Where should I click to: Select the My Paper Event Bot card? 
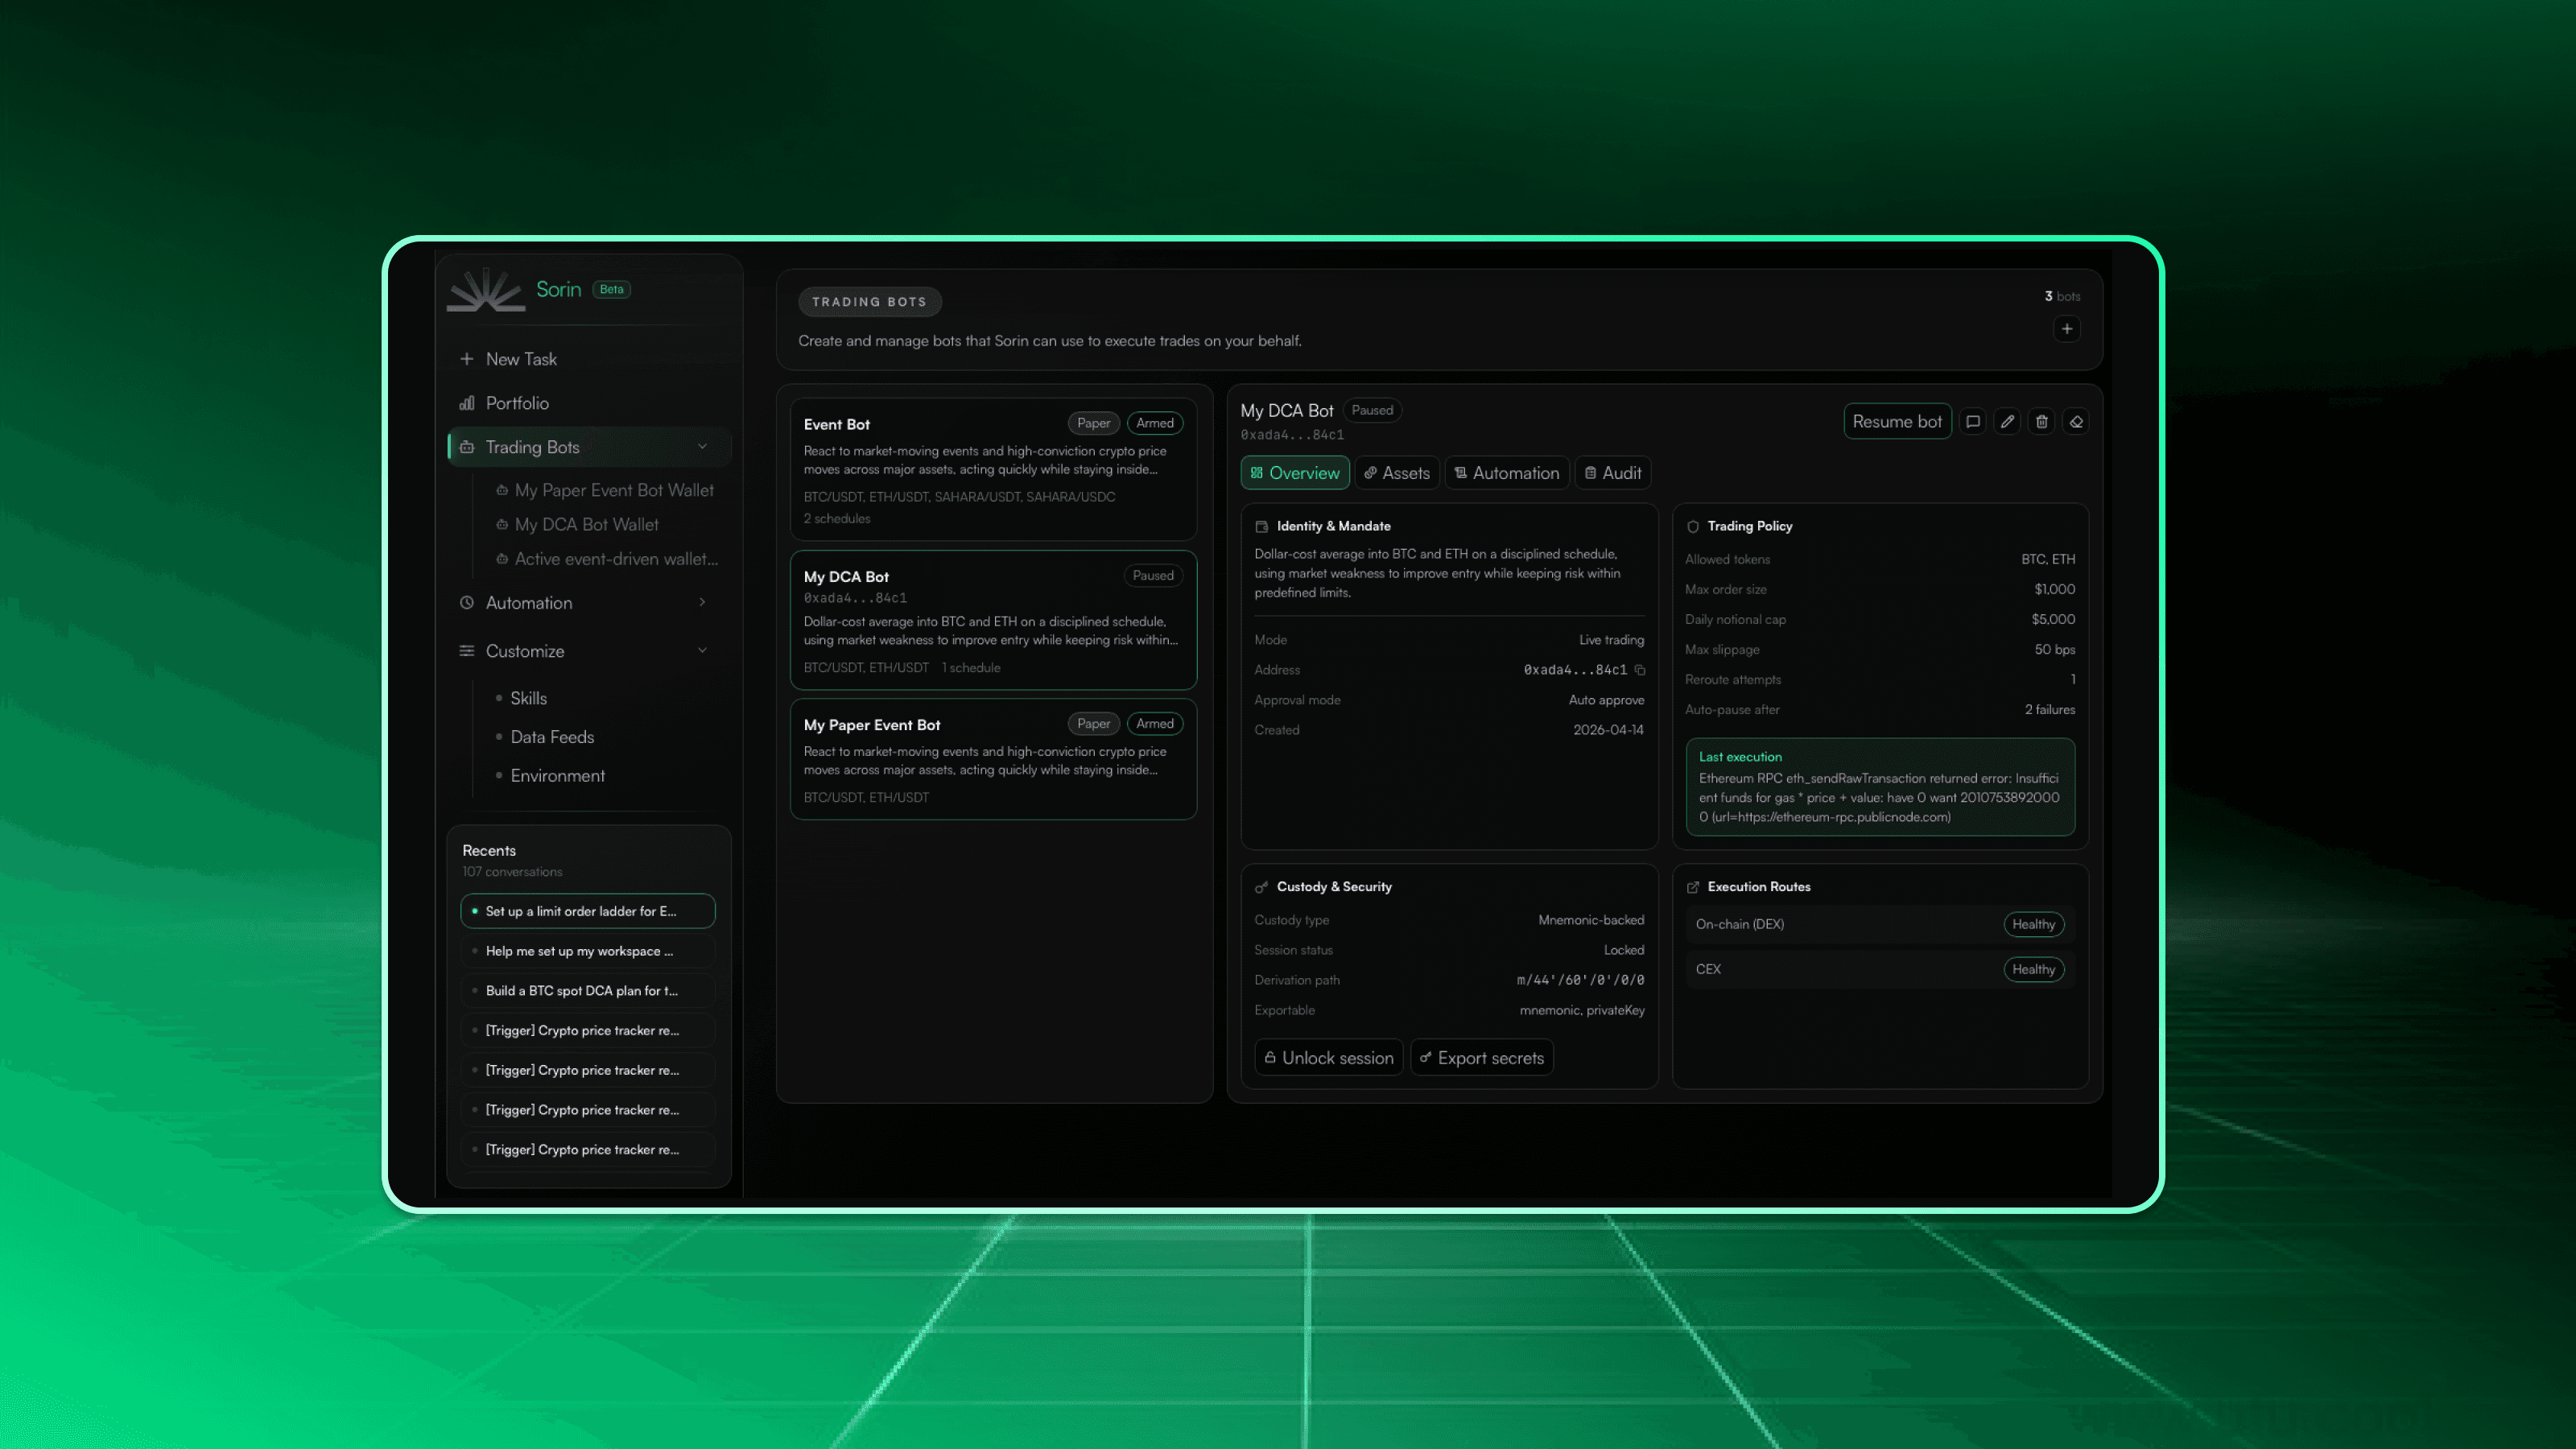pyautogui.click(x=993, y=759)
